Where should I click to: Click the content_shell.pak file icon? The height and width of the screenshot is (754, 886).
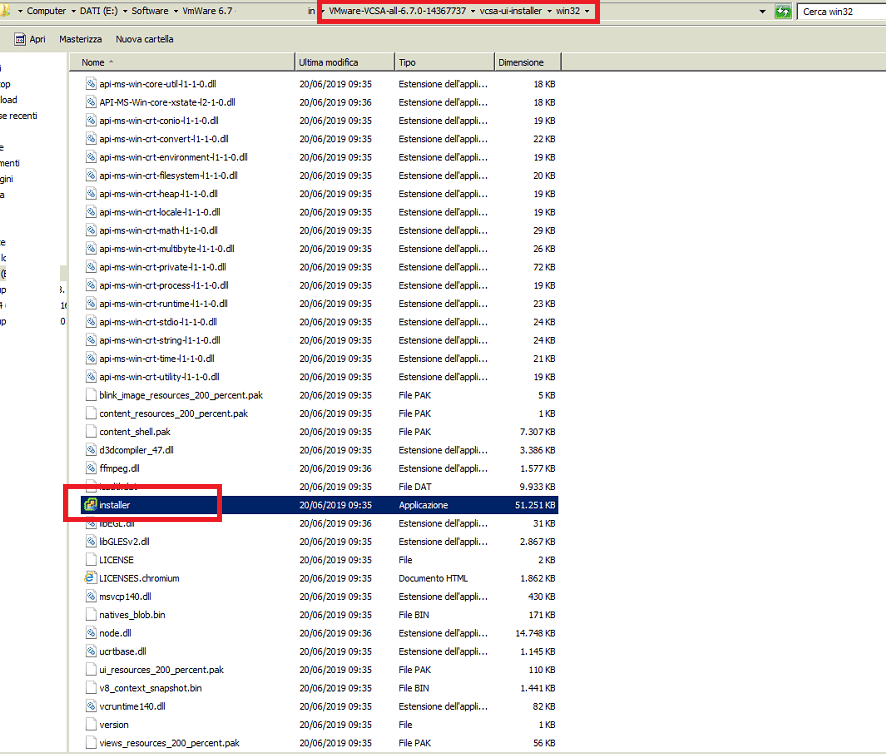click(x=90, y=431)
